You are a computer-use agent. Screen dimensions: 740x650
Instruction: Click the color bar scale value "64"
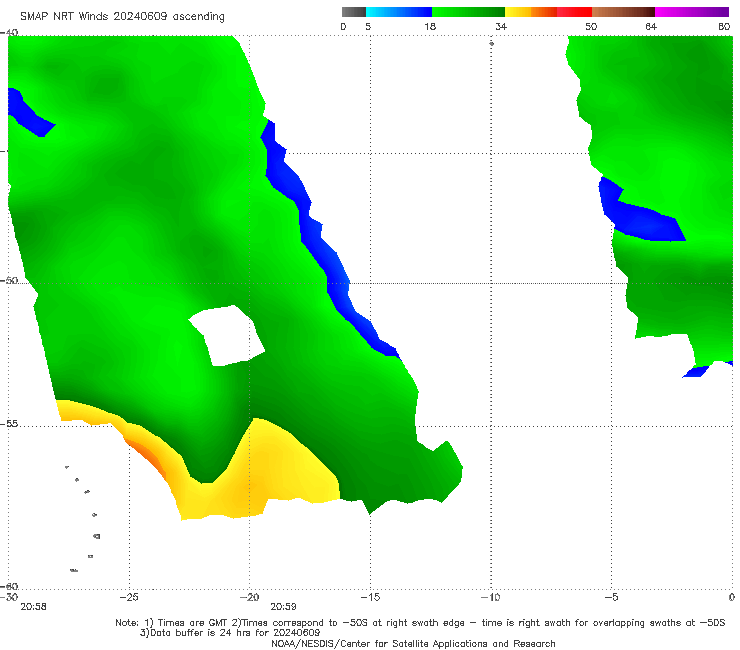[x=651, y=26]
